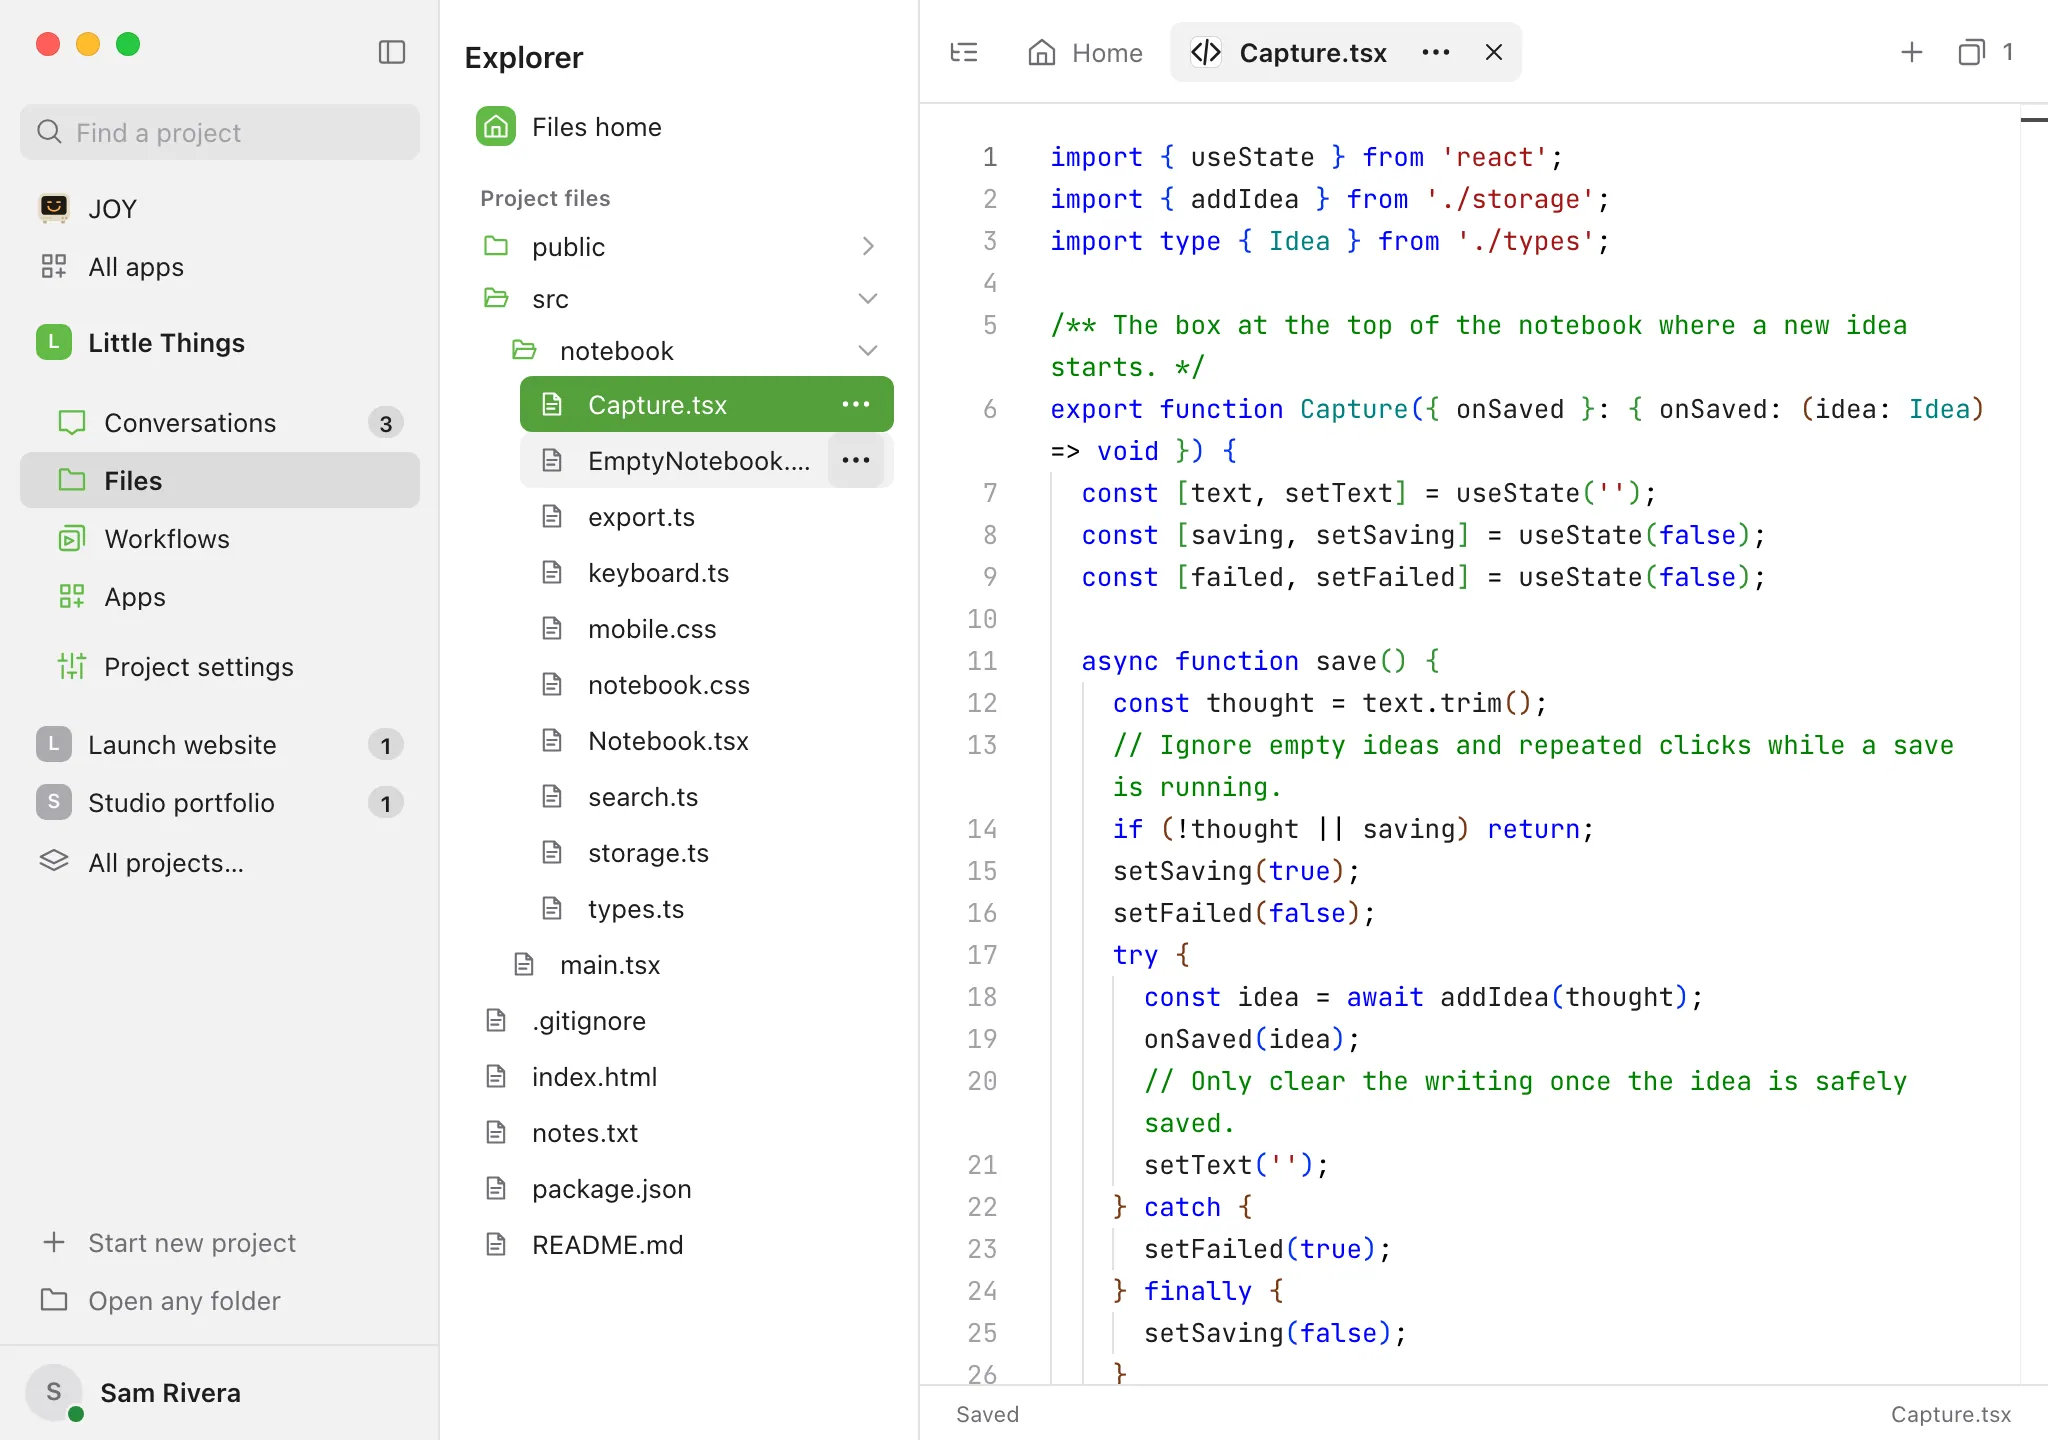Open more options for EmptyNotebook file

[856, 460]
